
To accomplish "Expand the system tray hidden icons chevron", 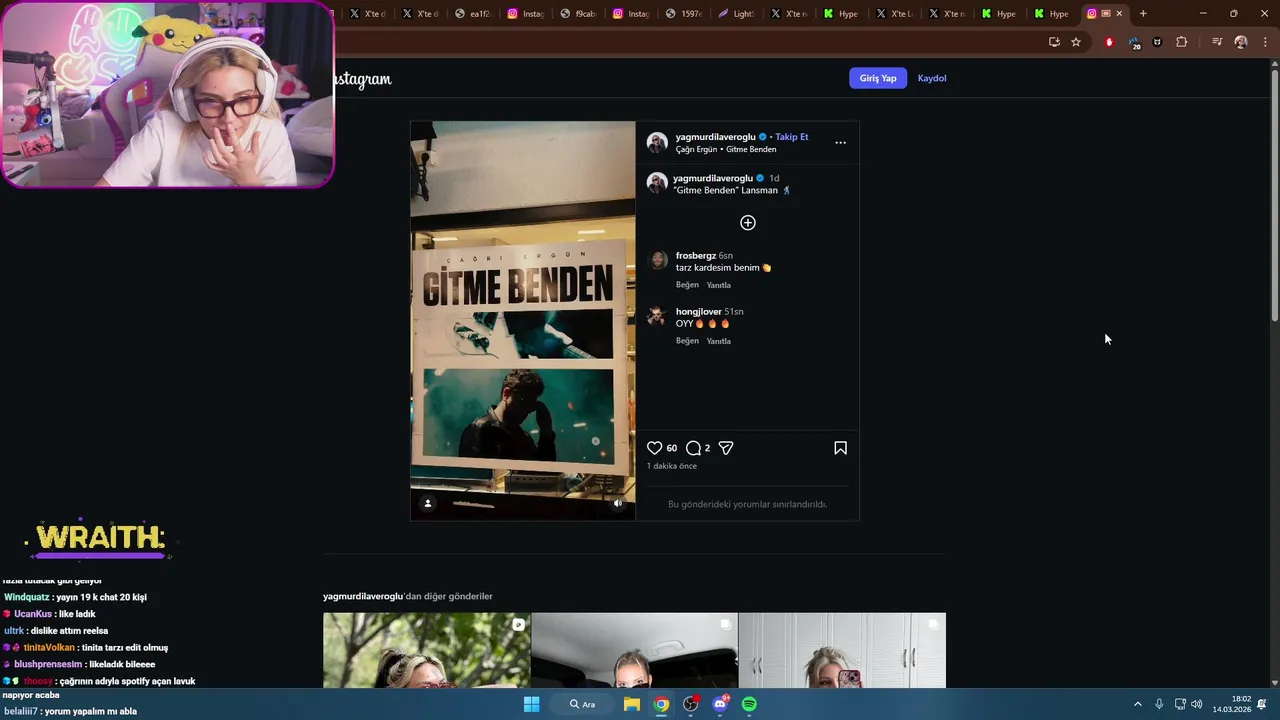I will click(1137, 704).
